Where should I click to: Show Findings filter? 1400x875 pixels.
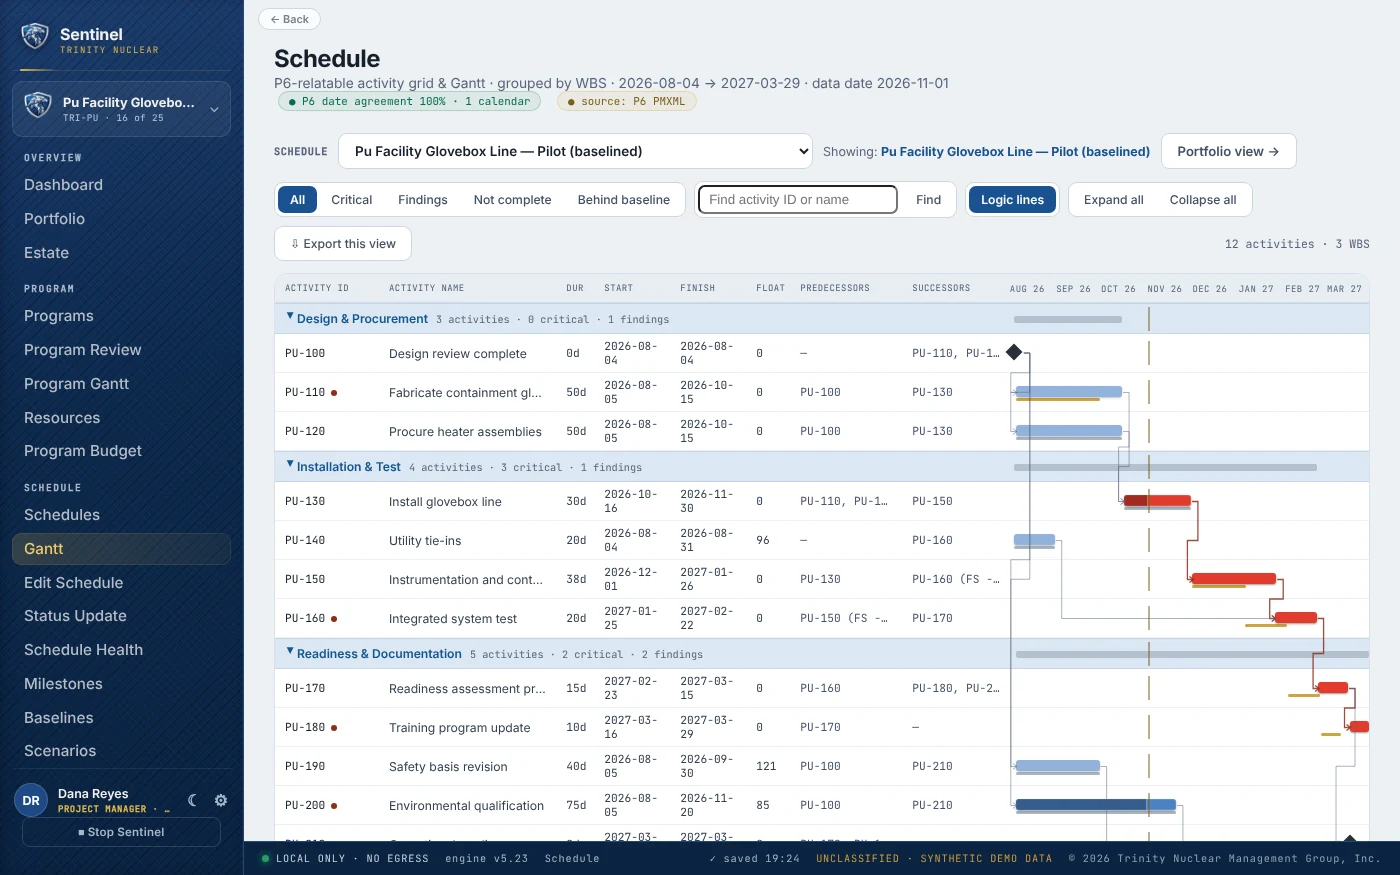coord(423,200)
